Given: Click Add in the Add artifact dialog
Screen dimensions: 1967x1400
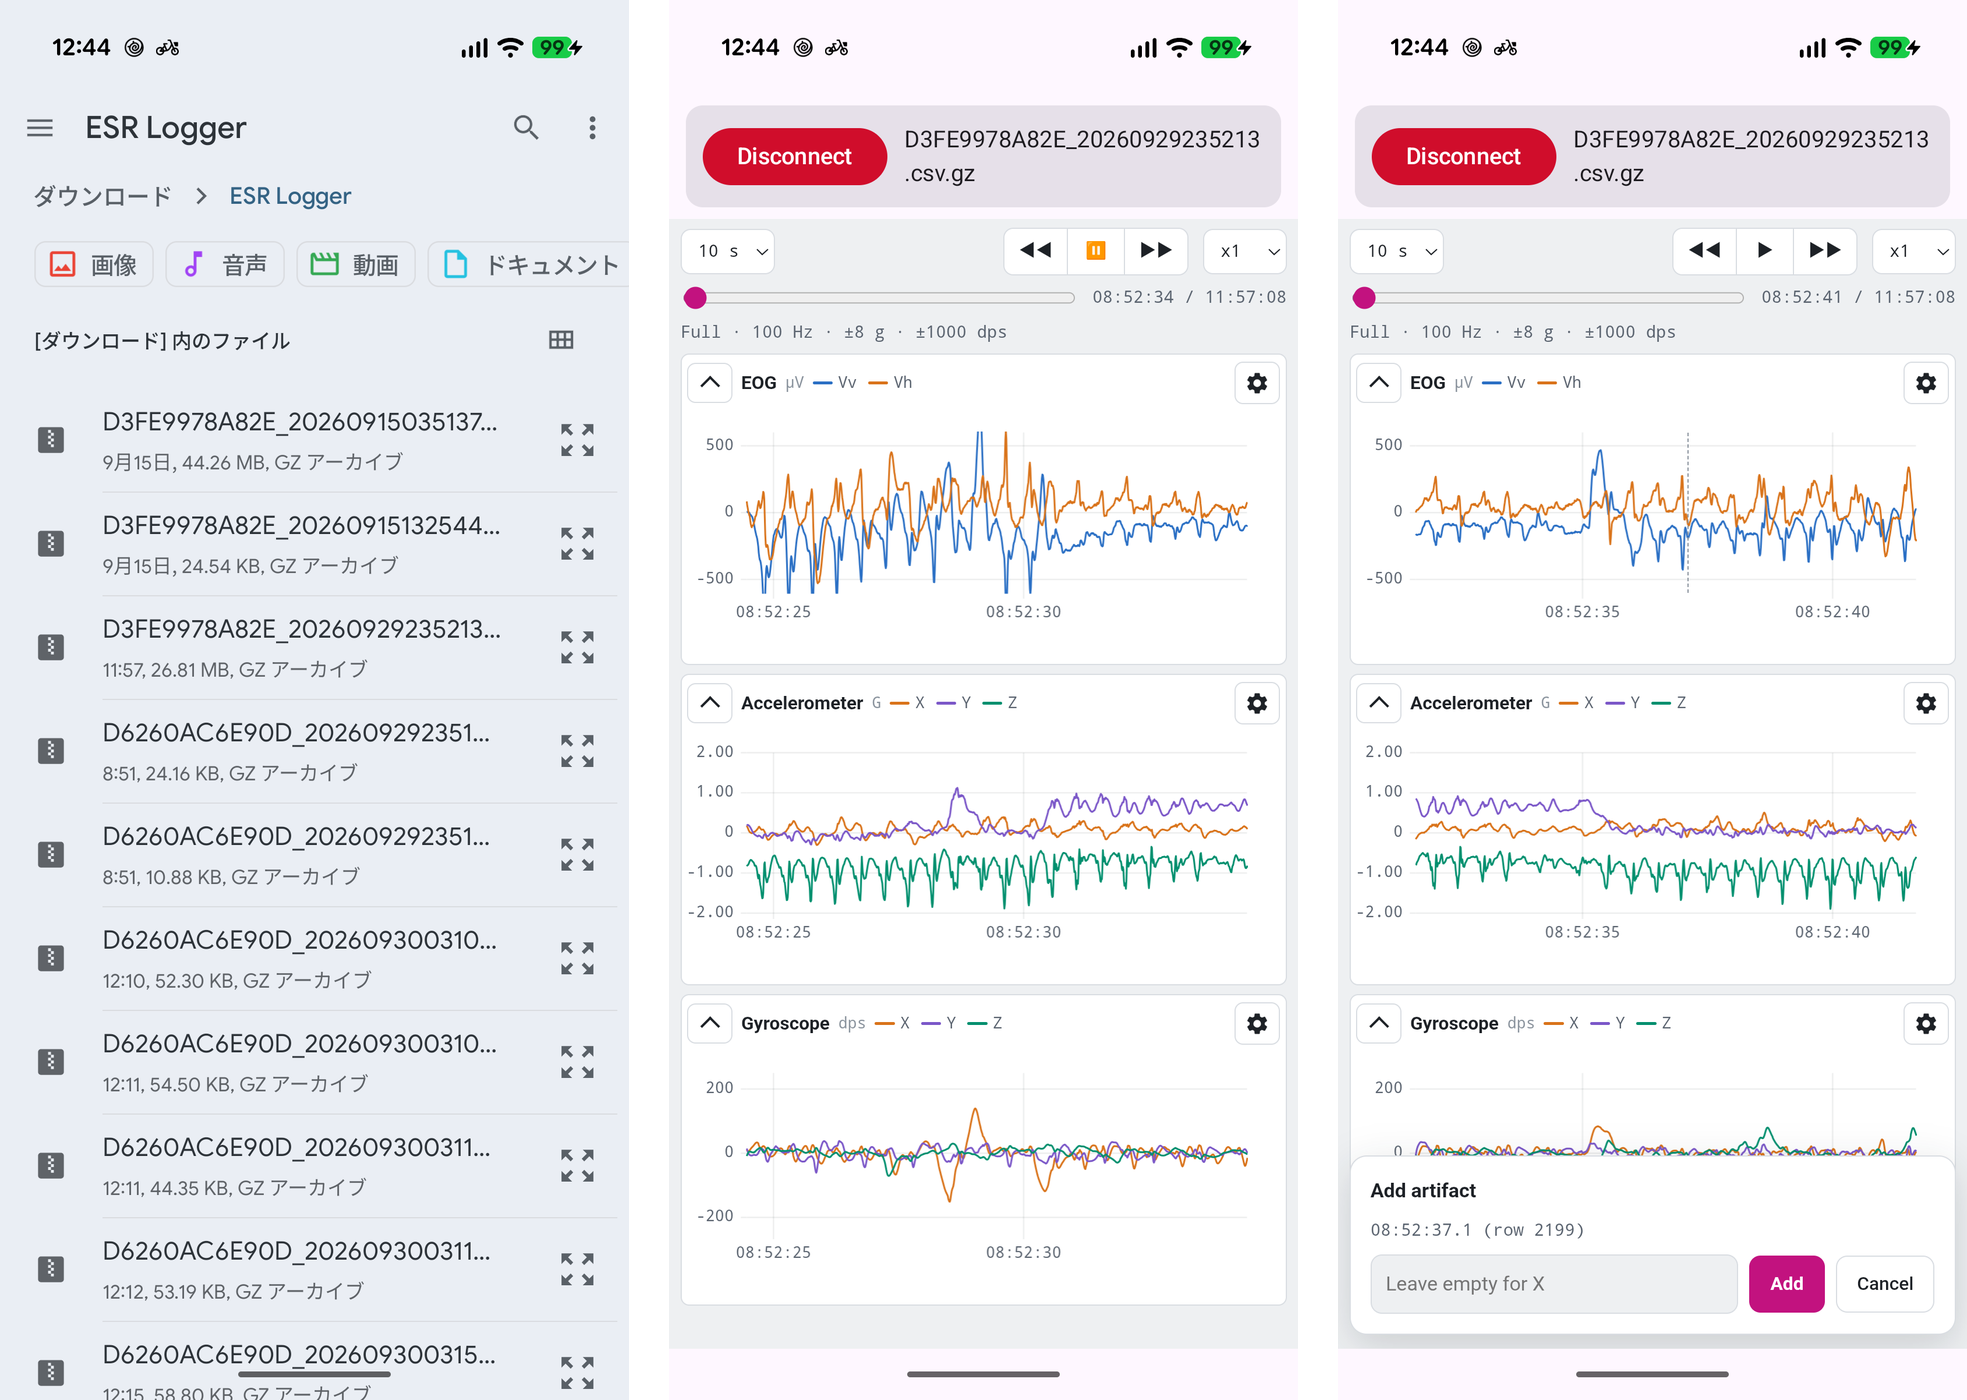Looking at the screenshot, I should tap(1786, 1284).
